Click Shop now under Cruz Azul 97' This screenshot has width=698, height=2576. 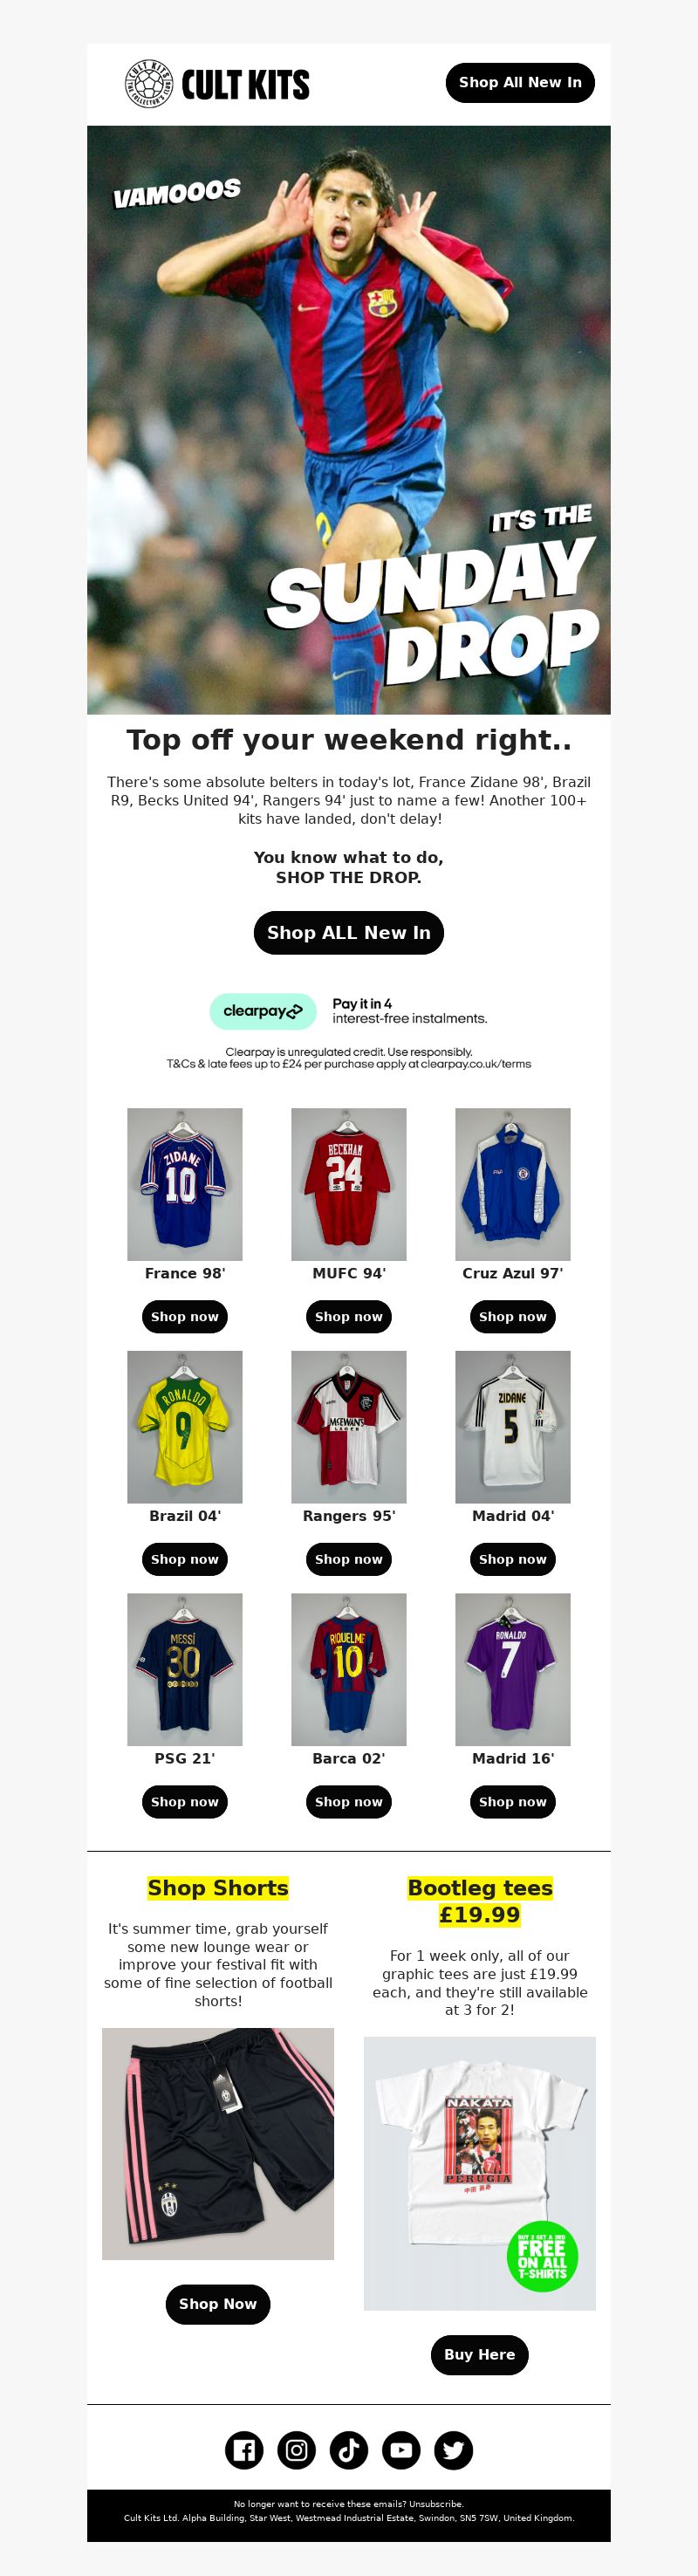click(x=513, y=1316)
